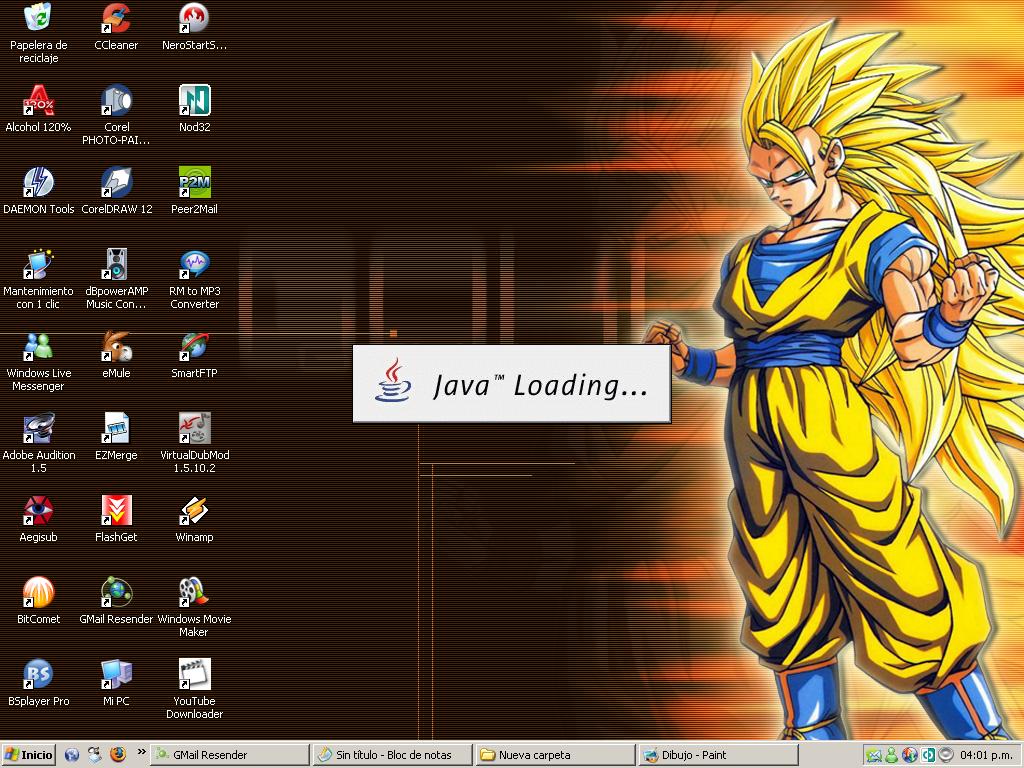The width and height of the screenshot is (1024, 768).
Task: Switch to Dibujo - Paint taskbar button
Action: pyautogui.click(x=716, y=755)
